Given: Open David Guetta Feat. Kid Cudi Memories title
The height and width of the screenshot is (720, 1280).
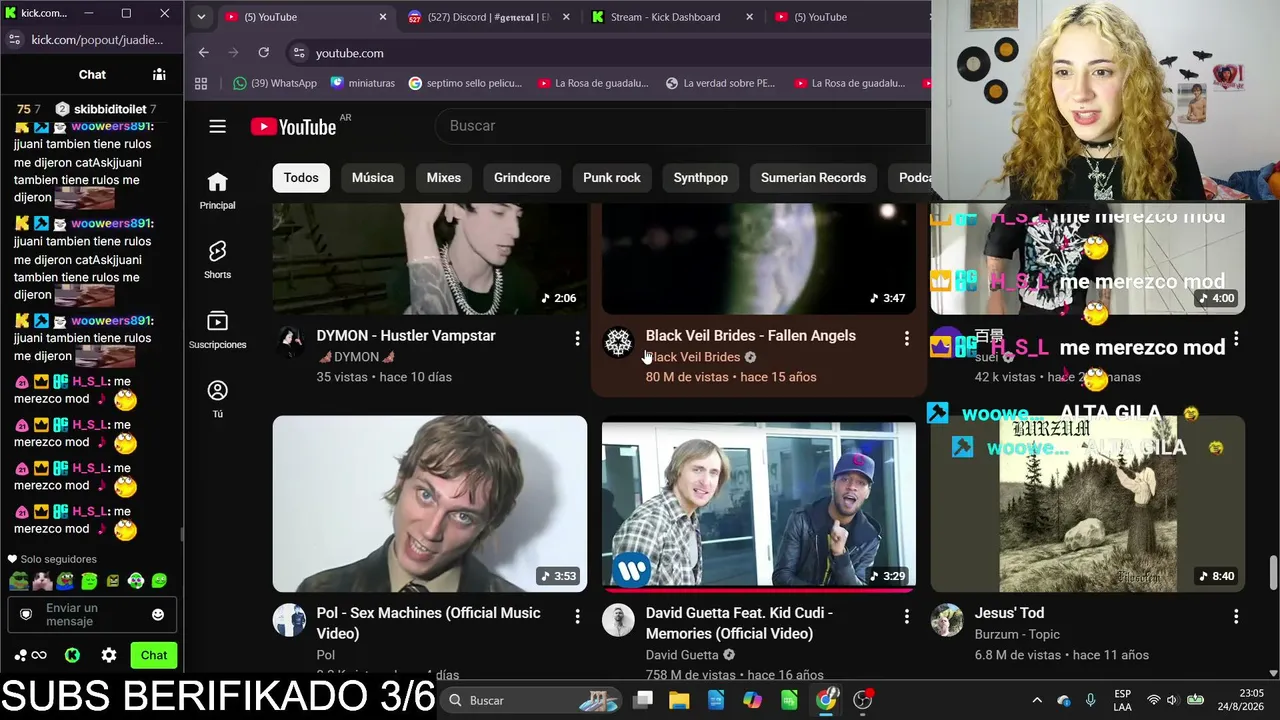Looking at the screenshot, I should (x=739, y=623).
